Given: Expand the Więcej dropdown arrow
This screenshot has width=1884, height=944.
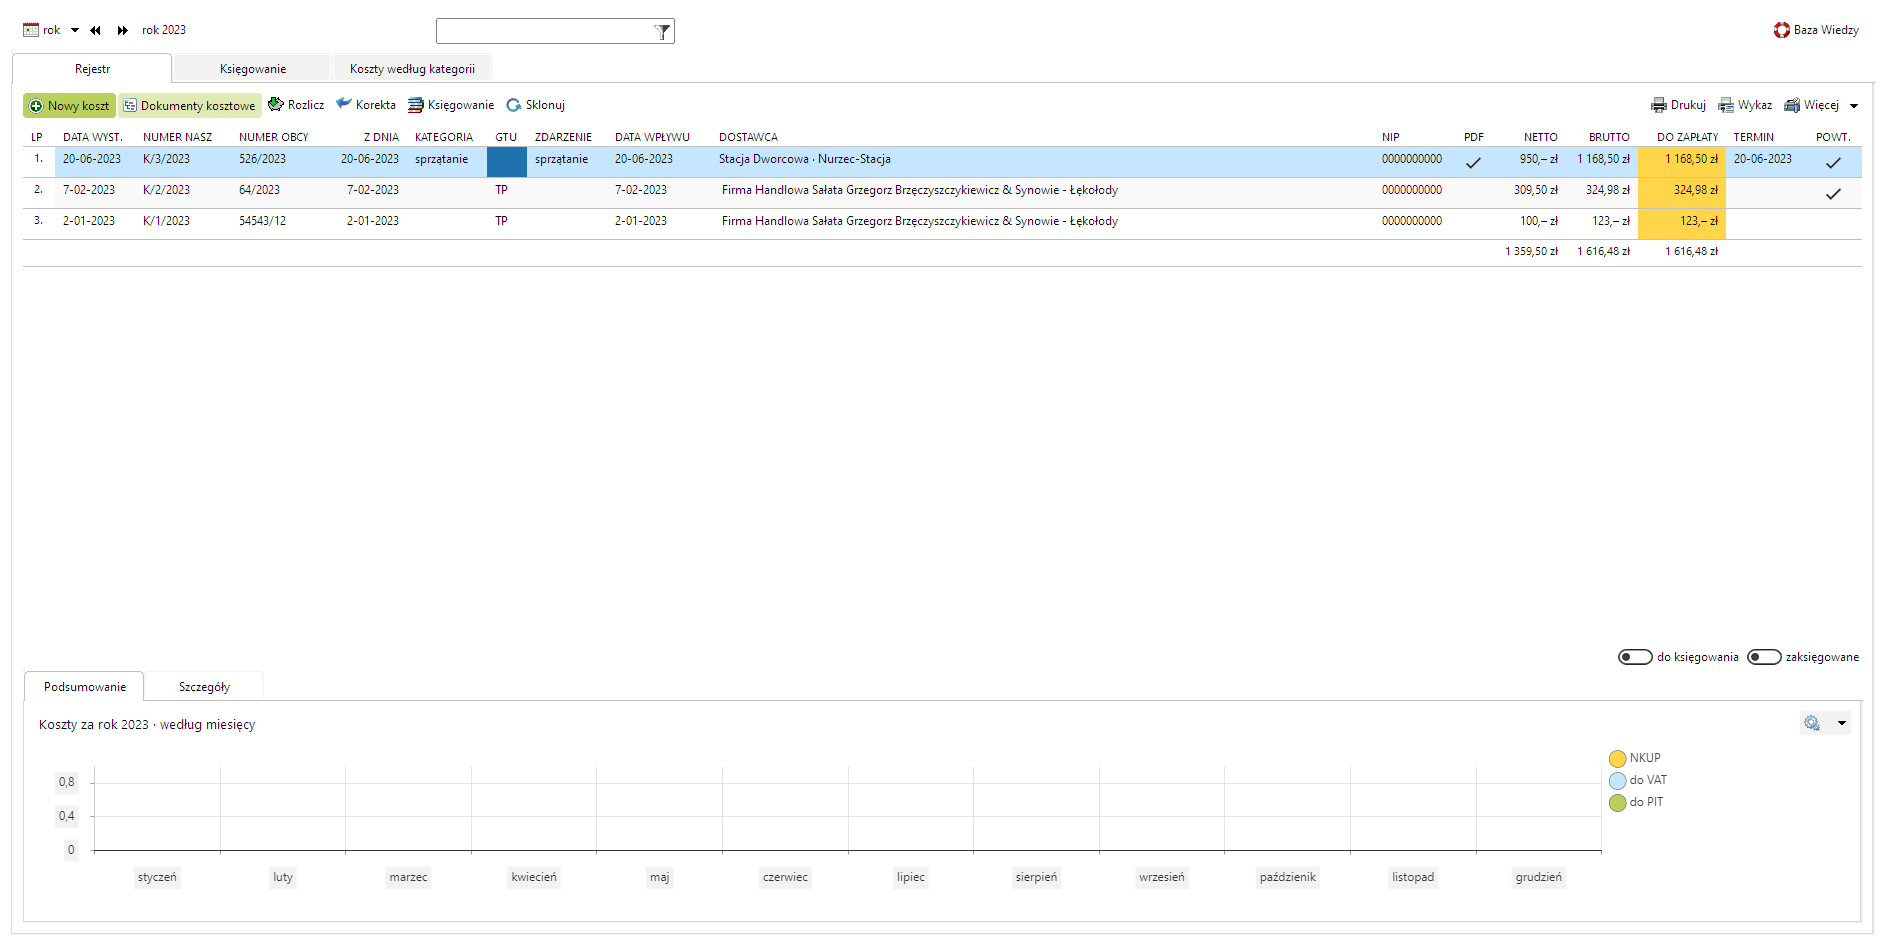Looking at the screenshot, I should coord(1853,105).
